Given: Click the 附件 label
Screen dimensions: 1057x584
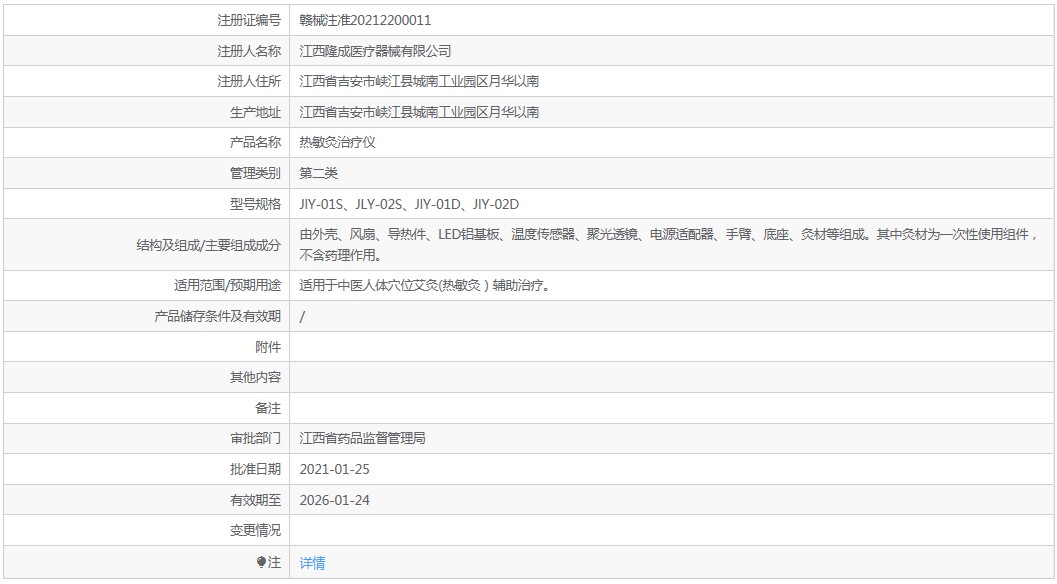Looking at the screenshot, I should click(268, 347).
